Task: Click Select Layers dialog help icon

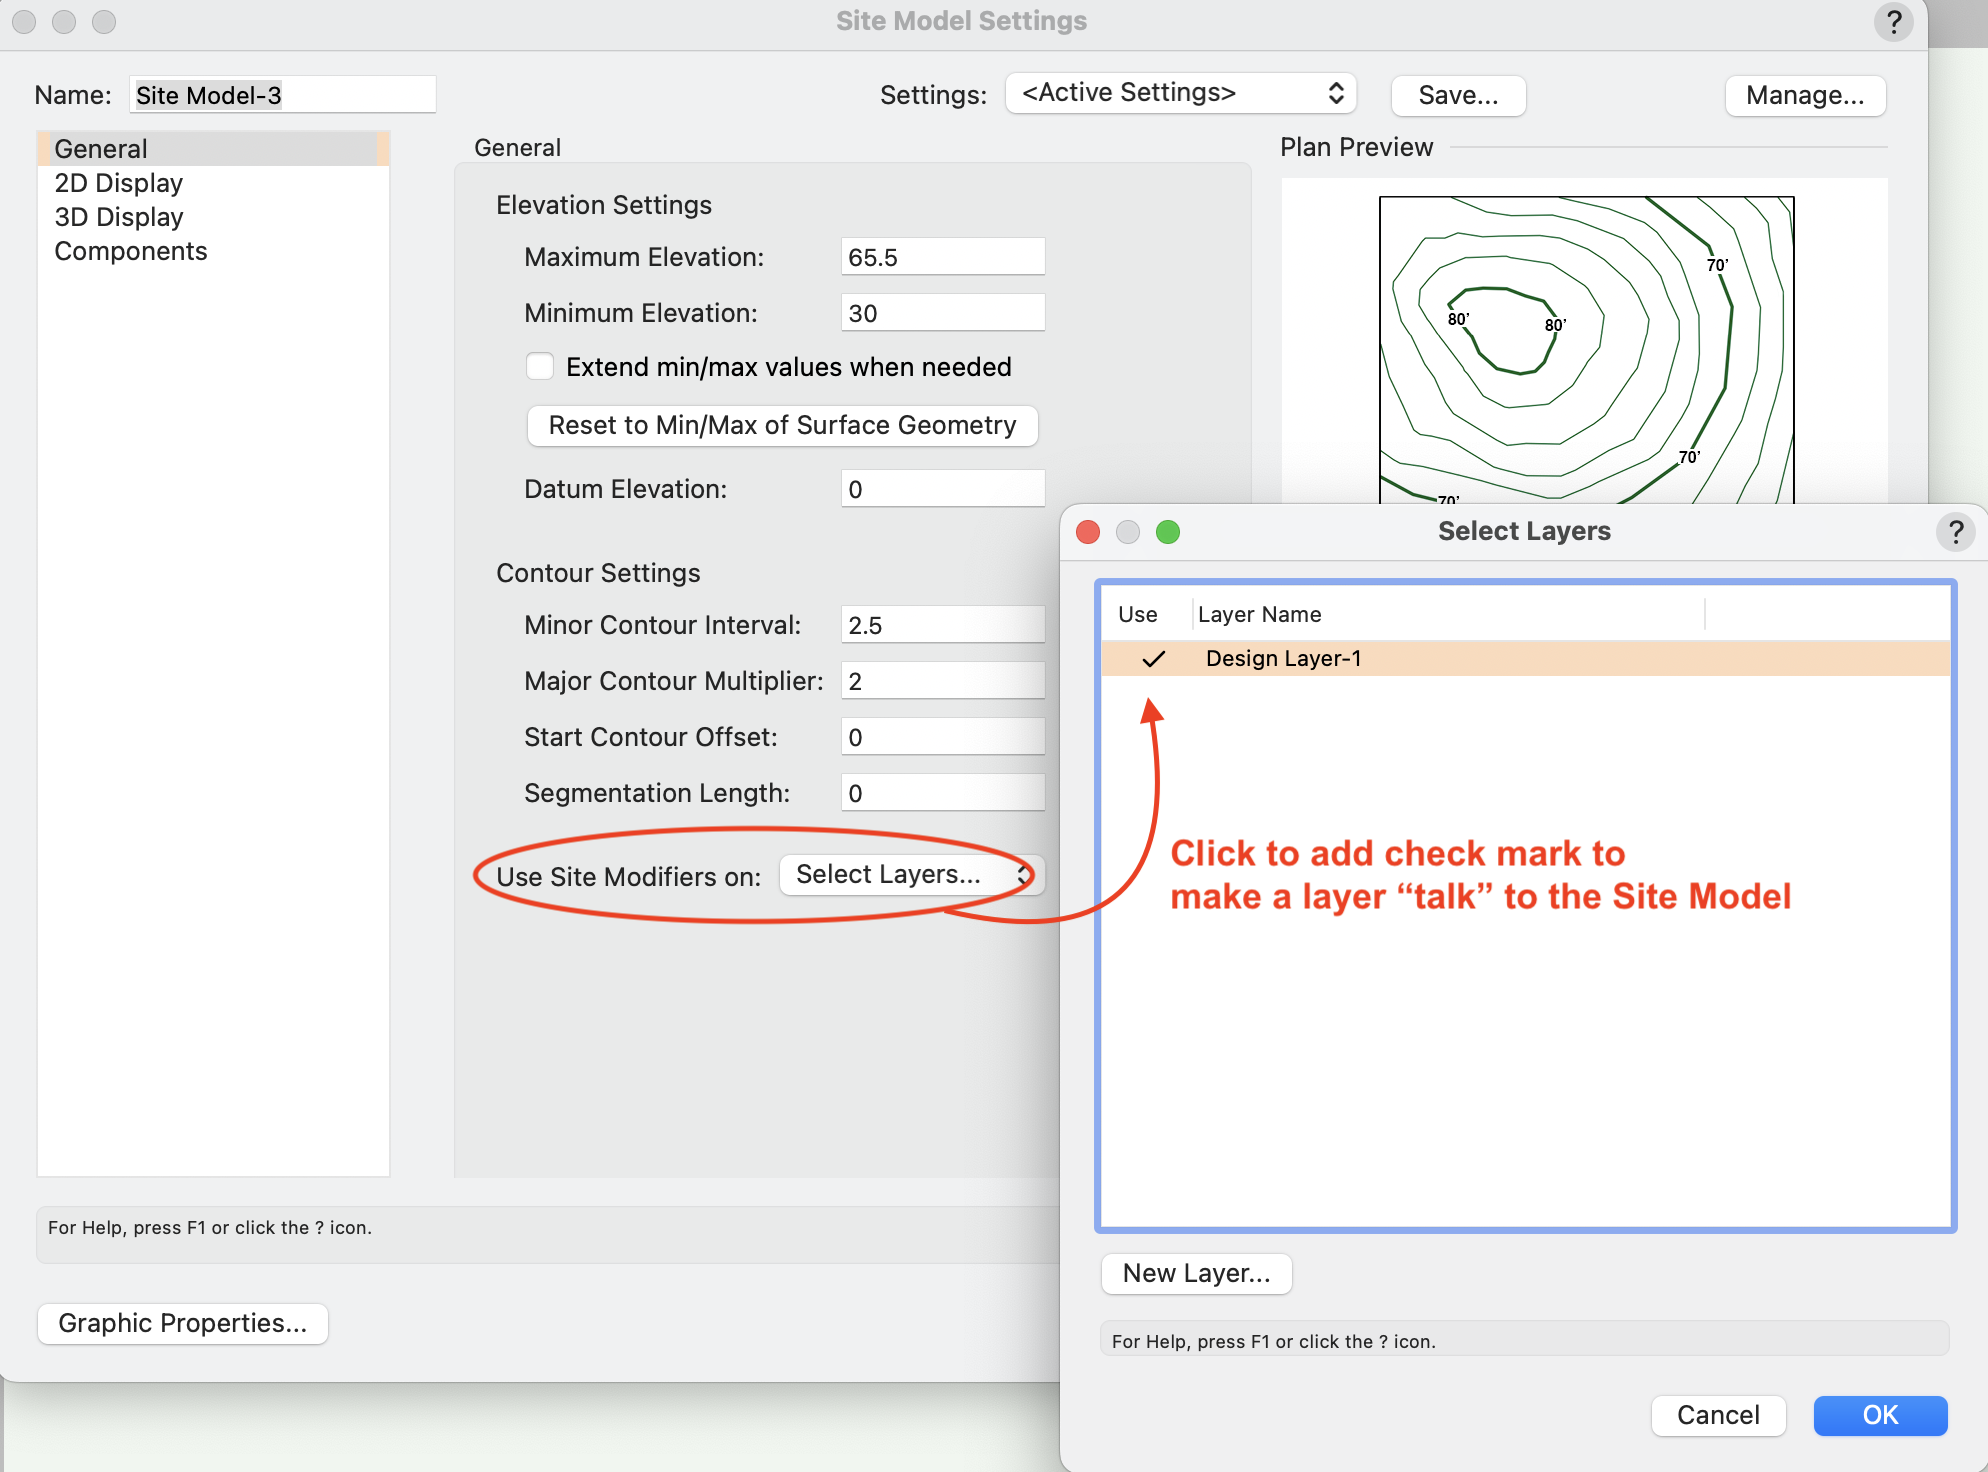Action: (x=1955, y=531)
